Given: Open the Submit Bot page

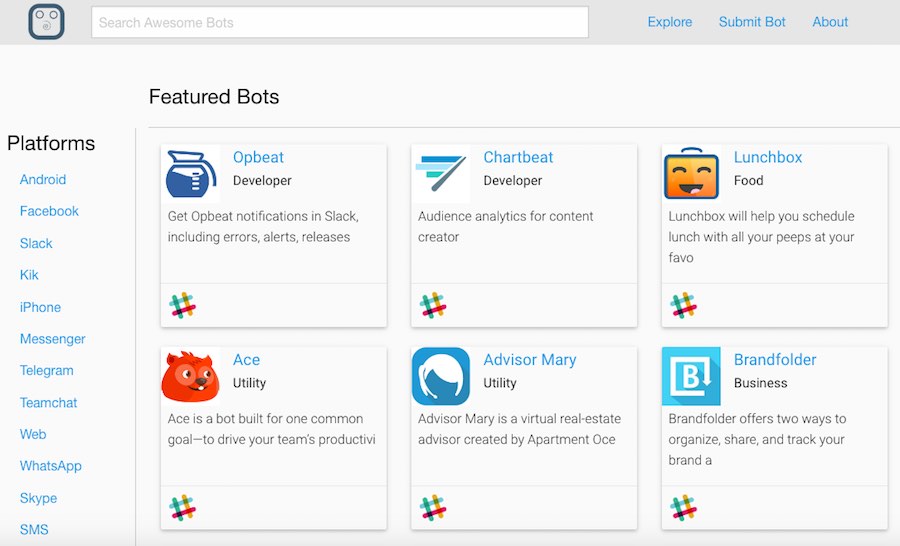Looking at the screenshot, I should click(752, 22).
